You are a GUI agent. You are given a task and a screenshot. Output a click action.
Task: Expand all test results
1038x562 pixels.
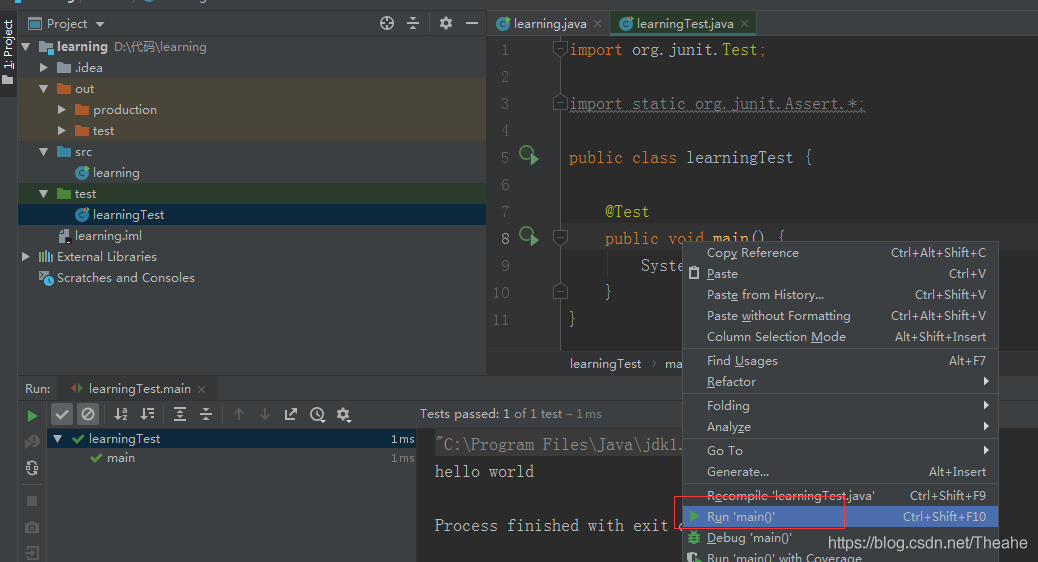pyautogui.click(x=179, y=414)
